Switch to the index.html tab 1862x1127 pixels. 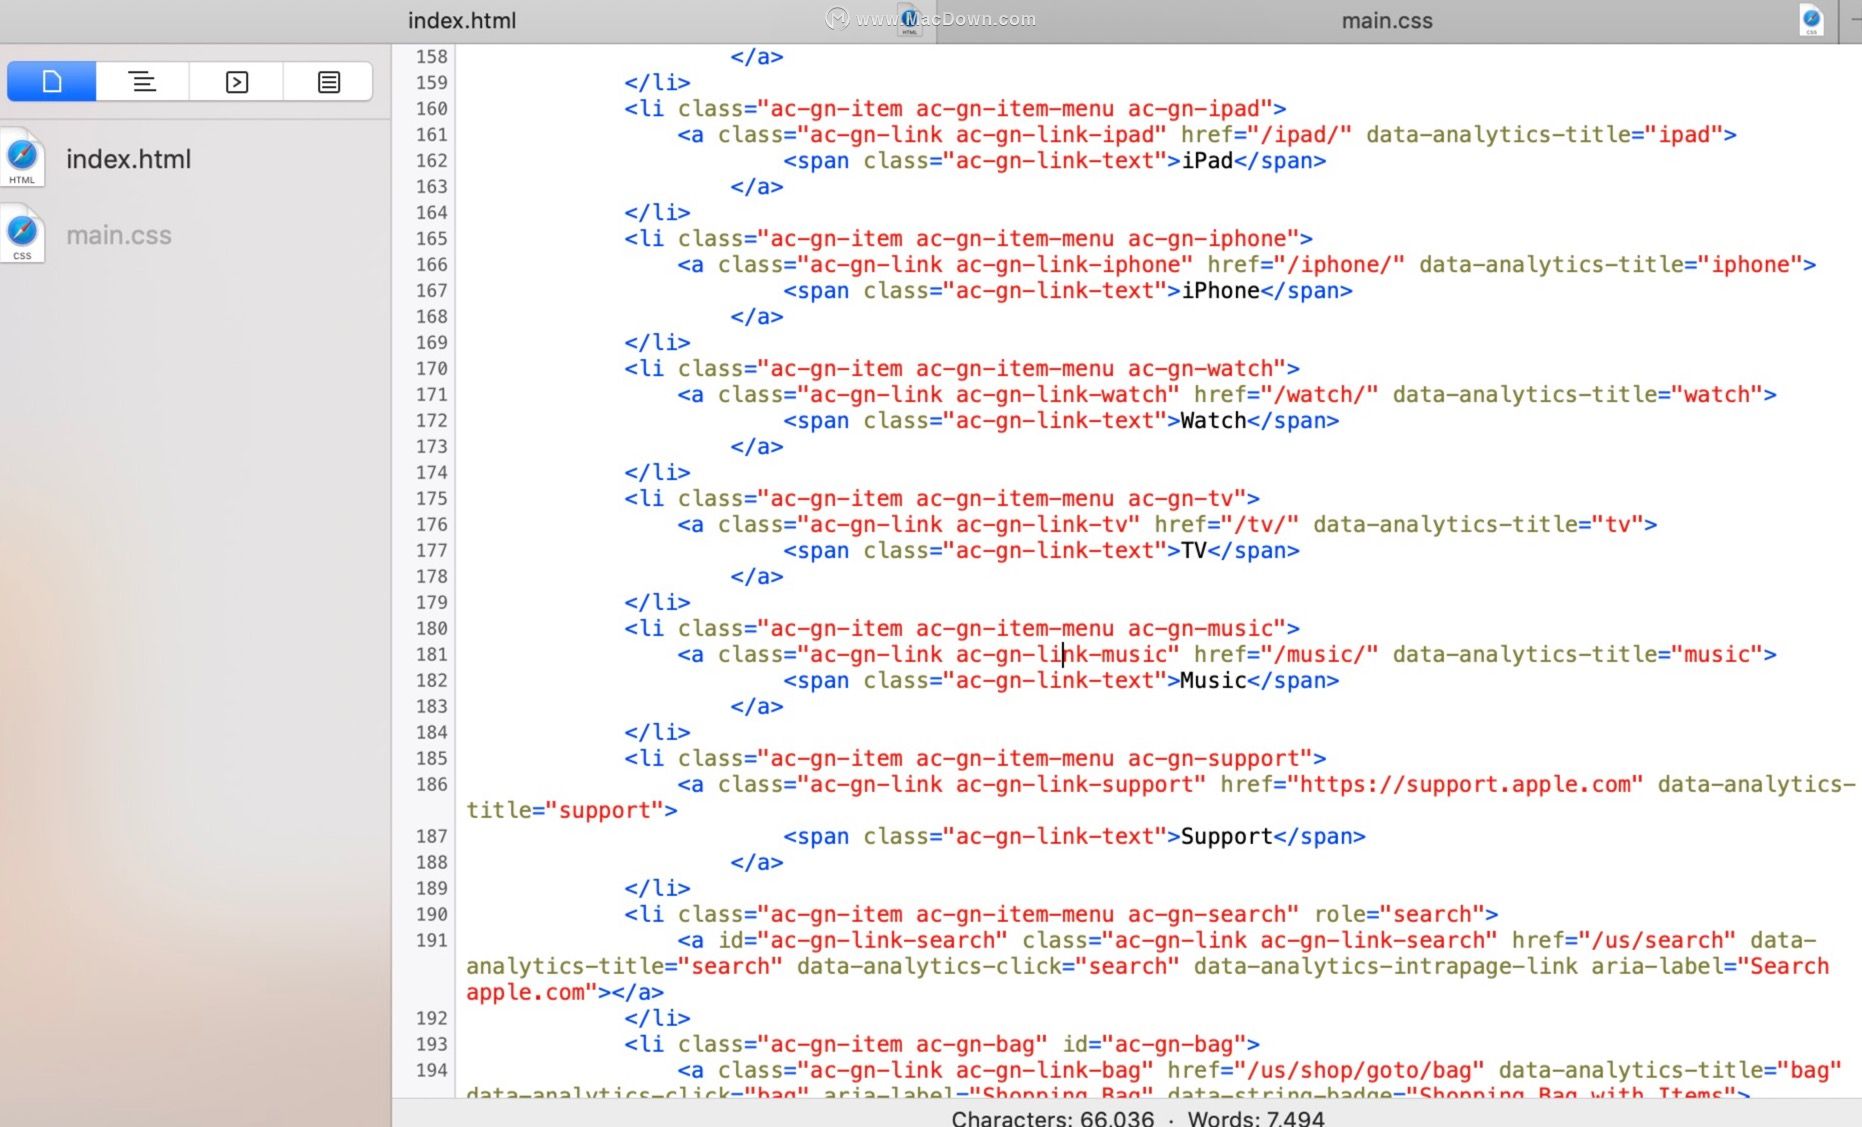pyautogui.click(x=462, y=21)
